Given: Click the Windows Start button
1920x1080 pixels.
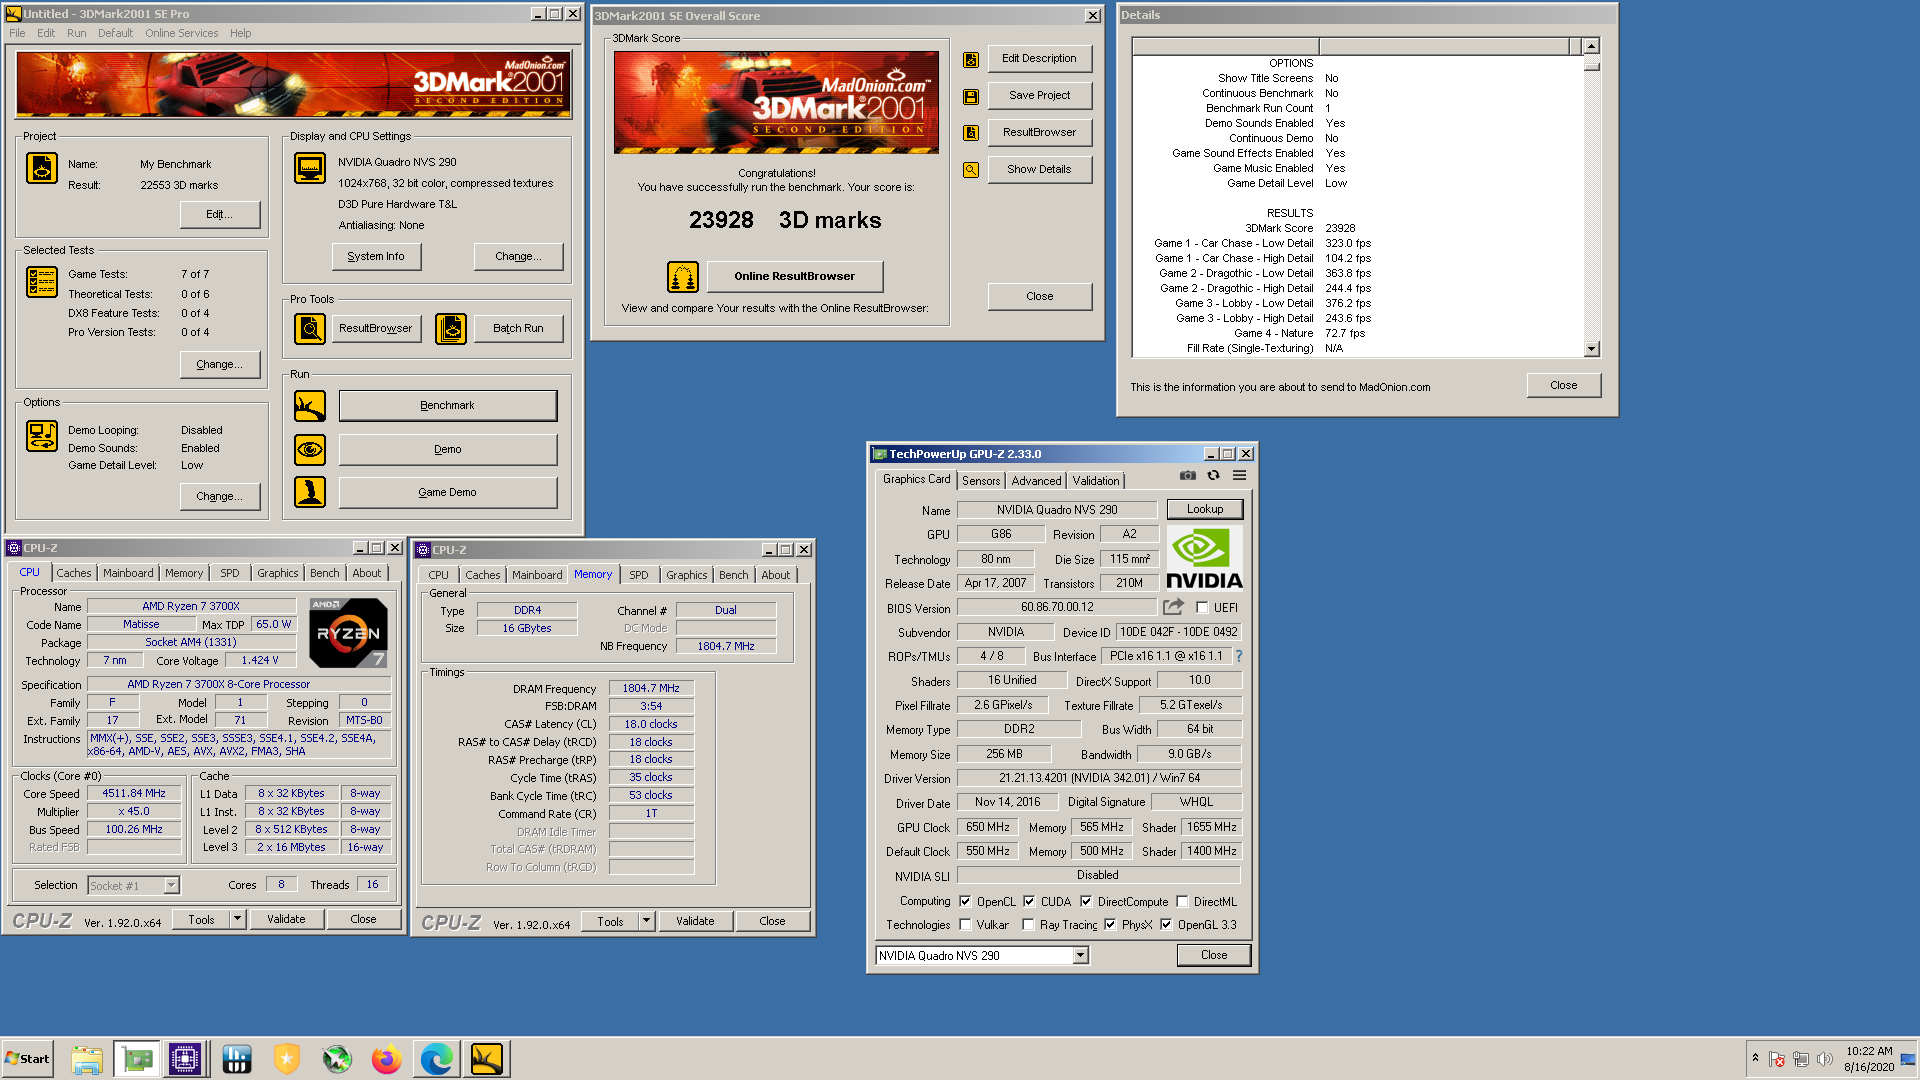Looking at the screenshot, I should (28, 1059).
